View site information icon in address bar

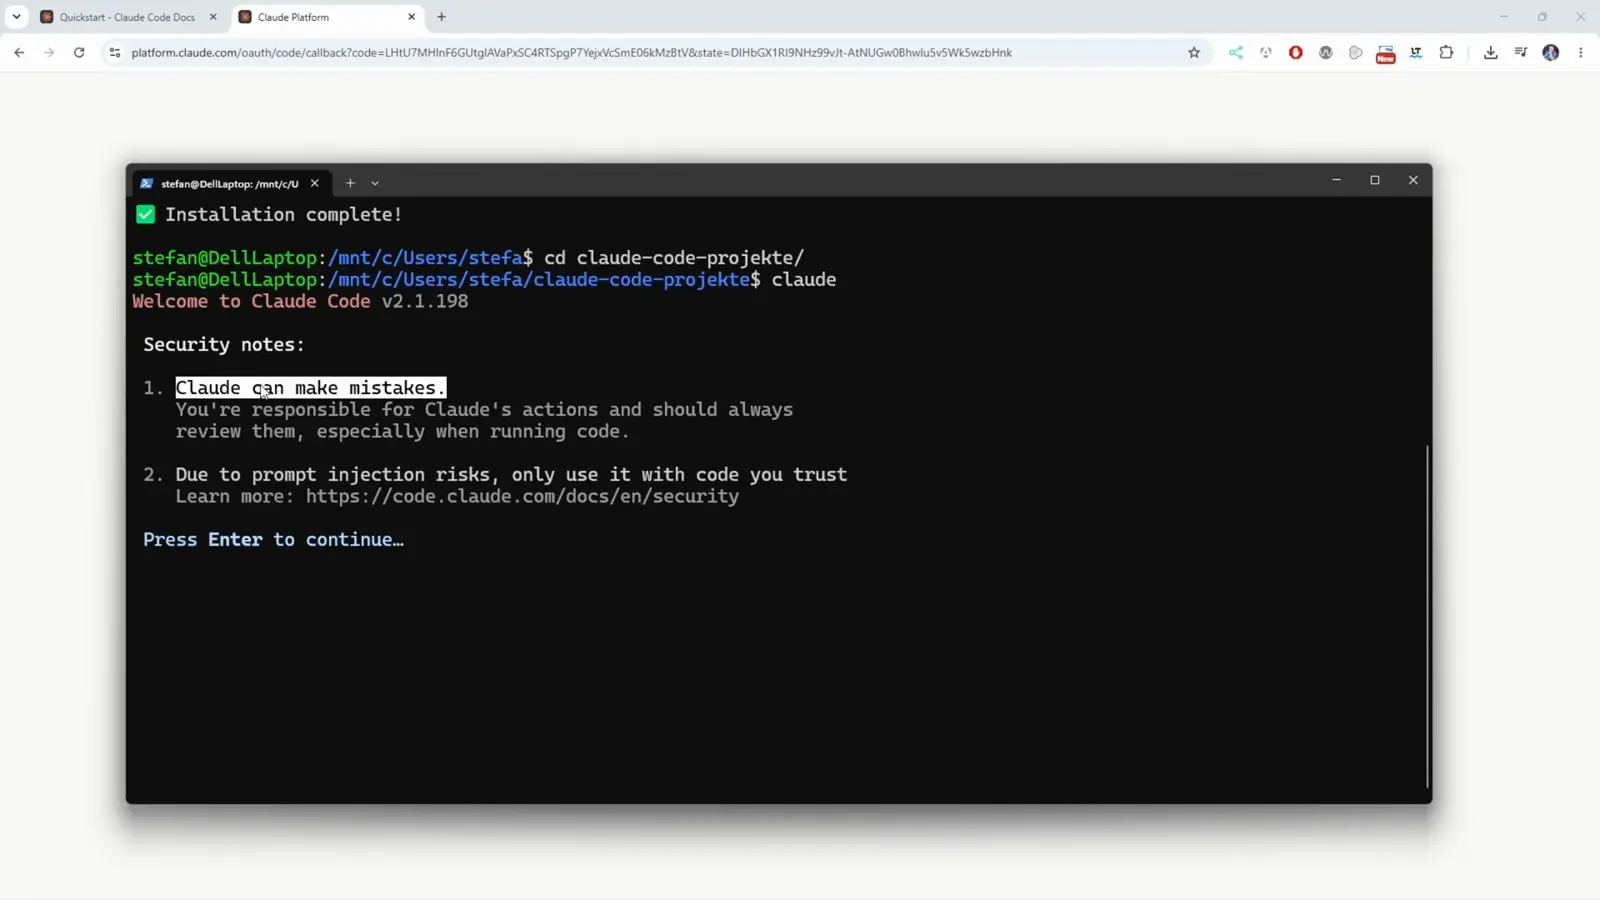click(x=115, y=53)
